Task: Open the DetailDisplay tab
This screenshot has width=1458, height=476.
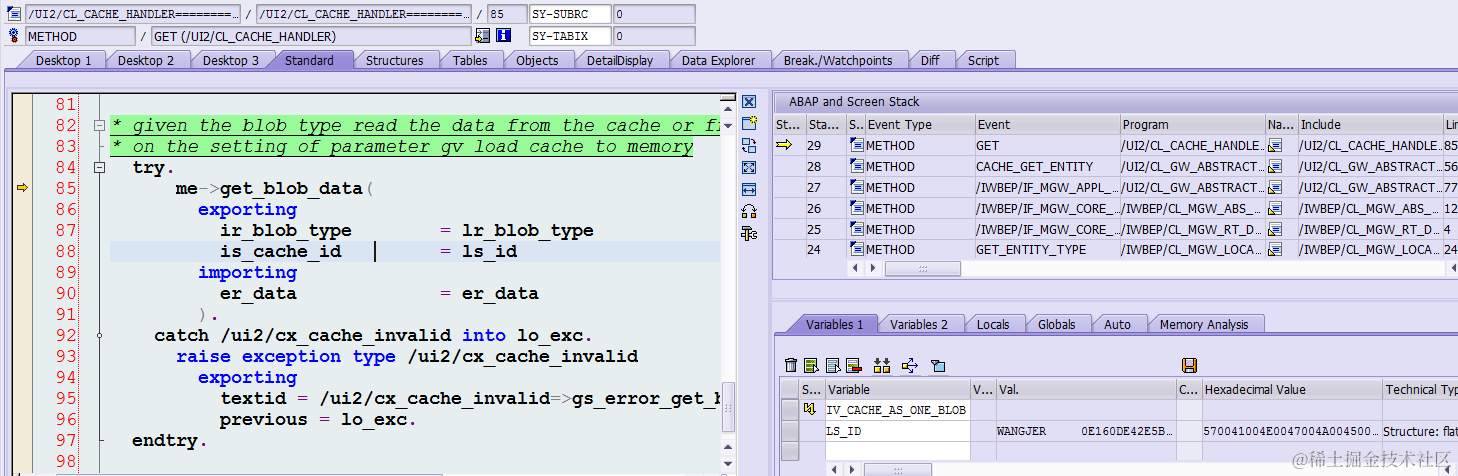Action: (620, 60)
